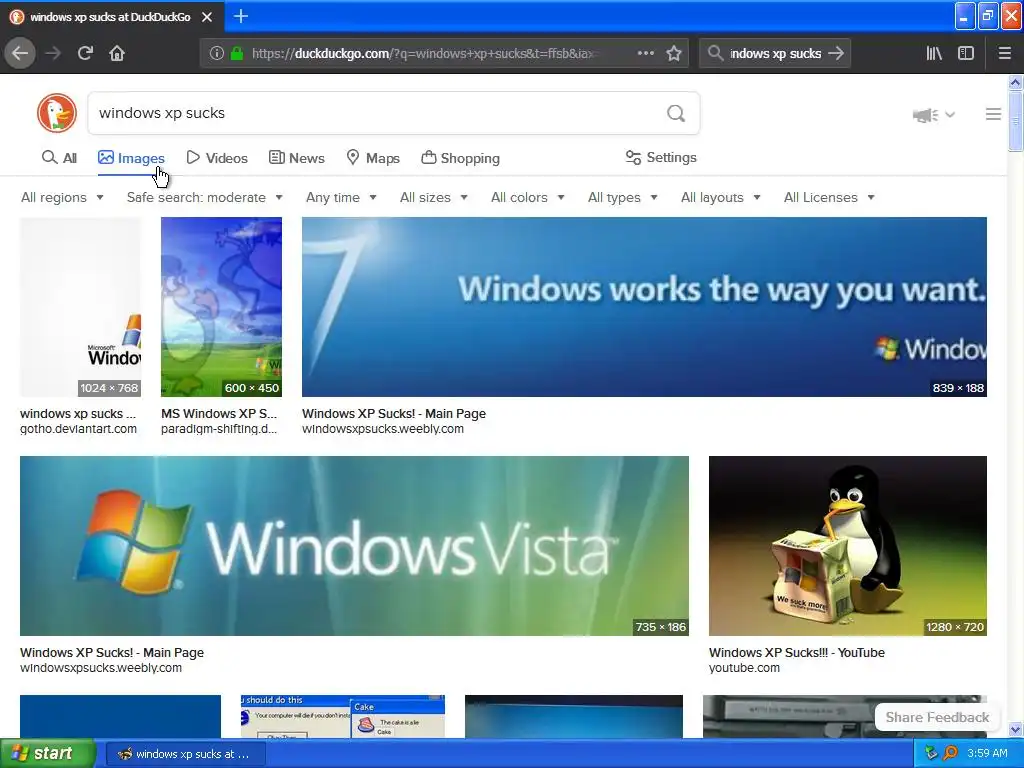1024x768 pixels.
Task: Click the network tray icon
Action: (x=931, y=753)
